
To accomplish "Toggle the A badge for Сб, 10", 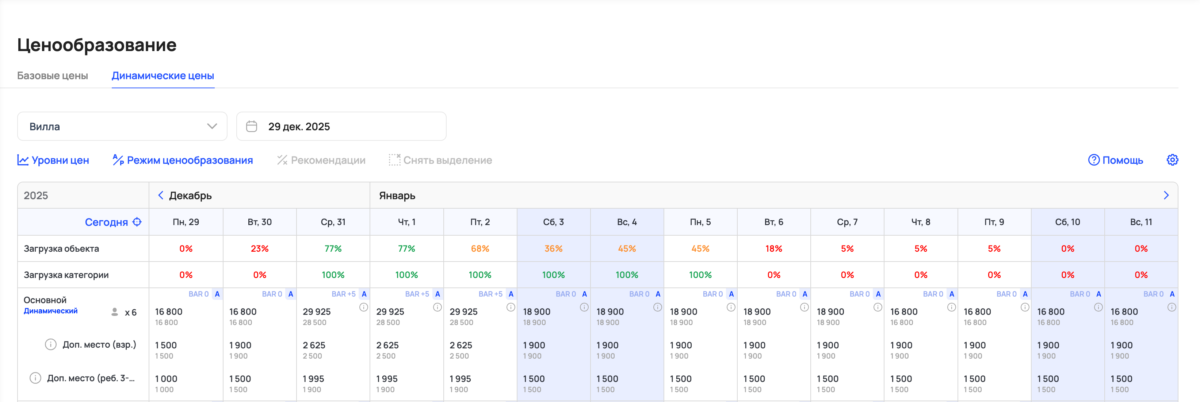I will (x=1098, y=294).
